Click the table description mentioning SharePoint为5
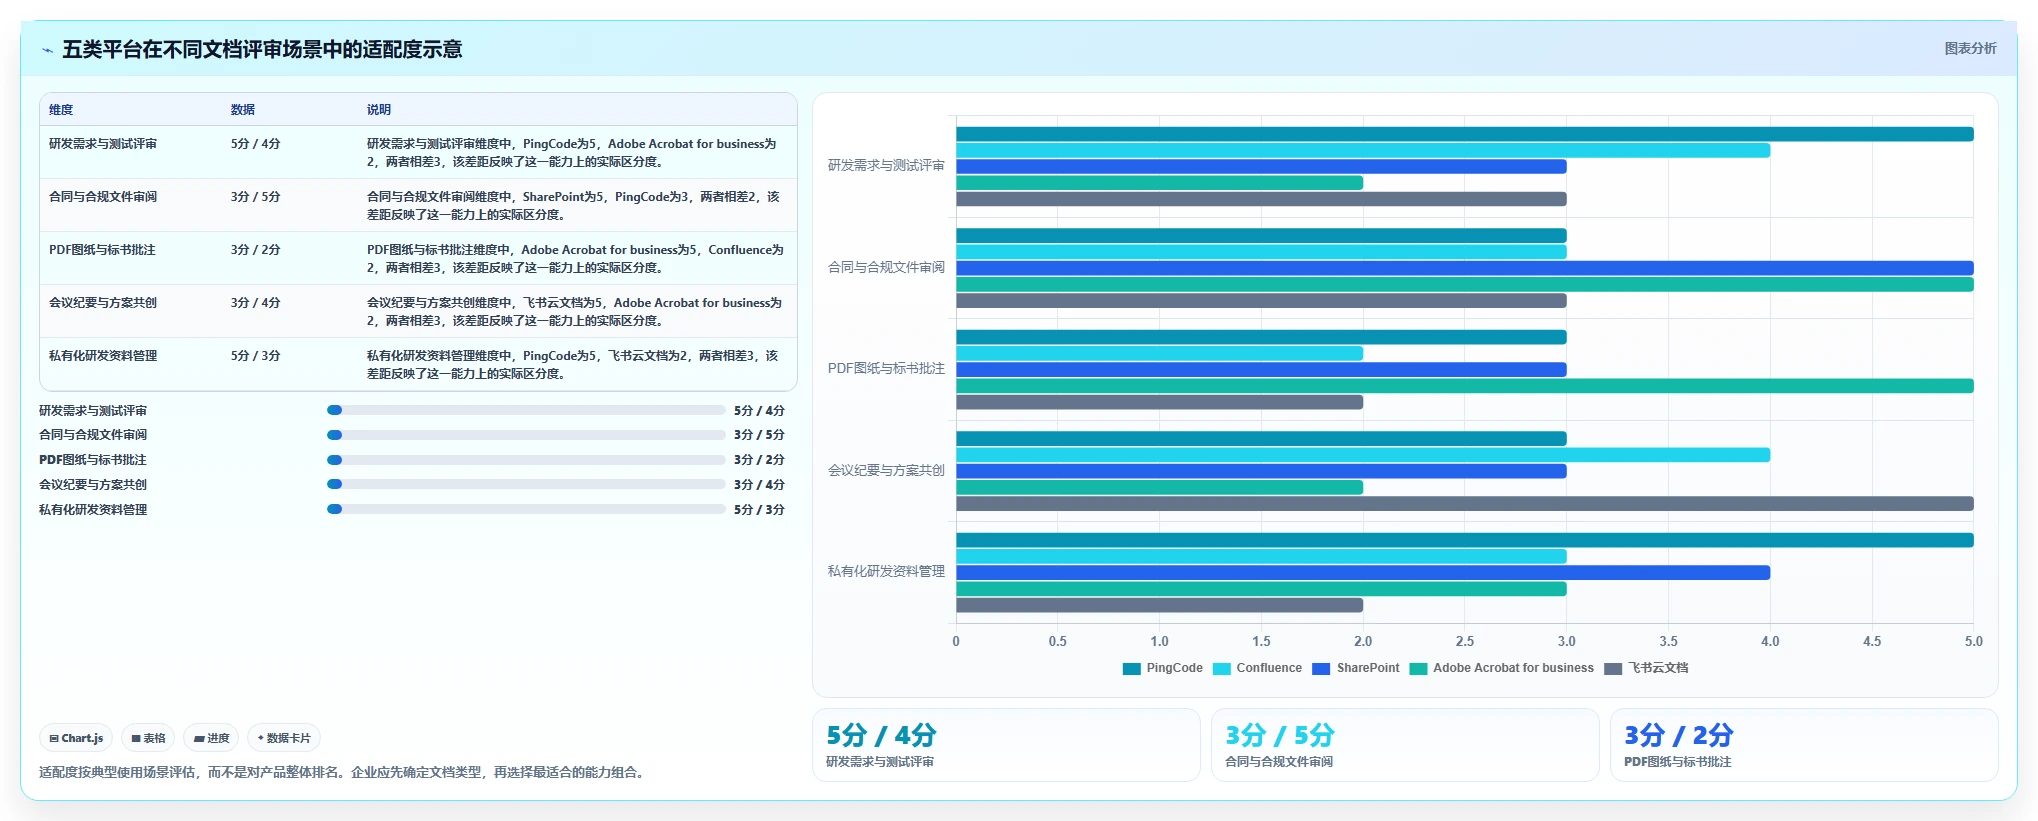The width and height of the screenshot is (2038, 821). point(574,206)
